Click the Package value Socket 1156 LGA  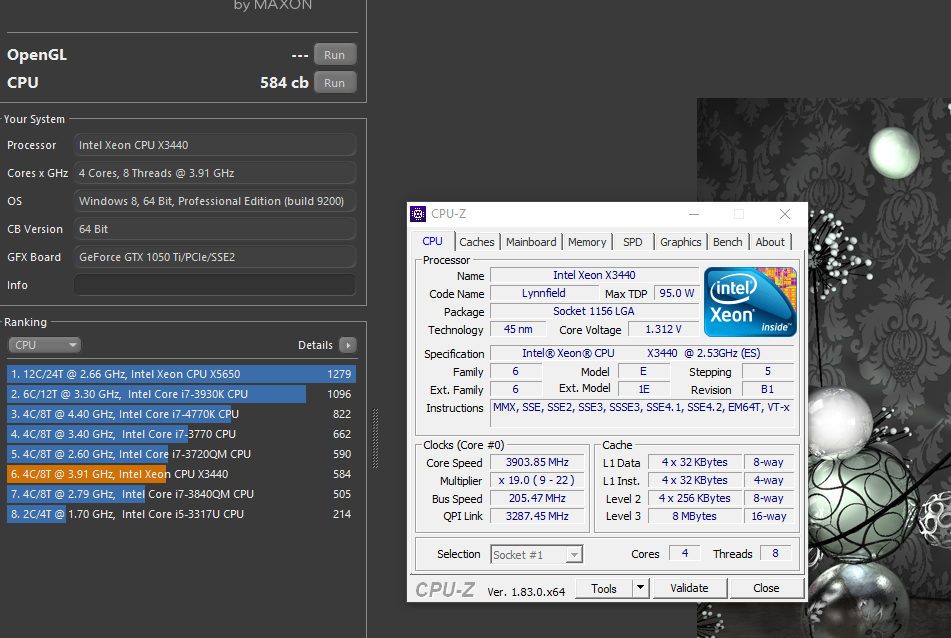594,312
